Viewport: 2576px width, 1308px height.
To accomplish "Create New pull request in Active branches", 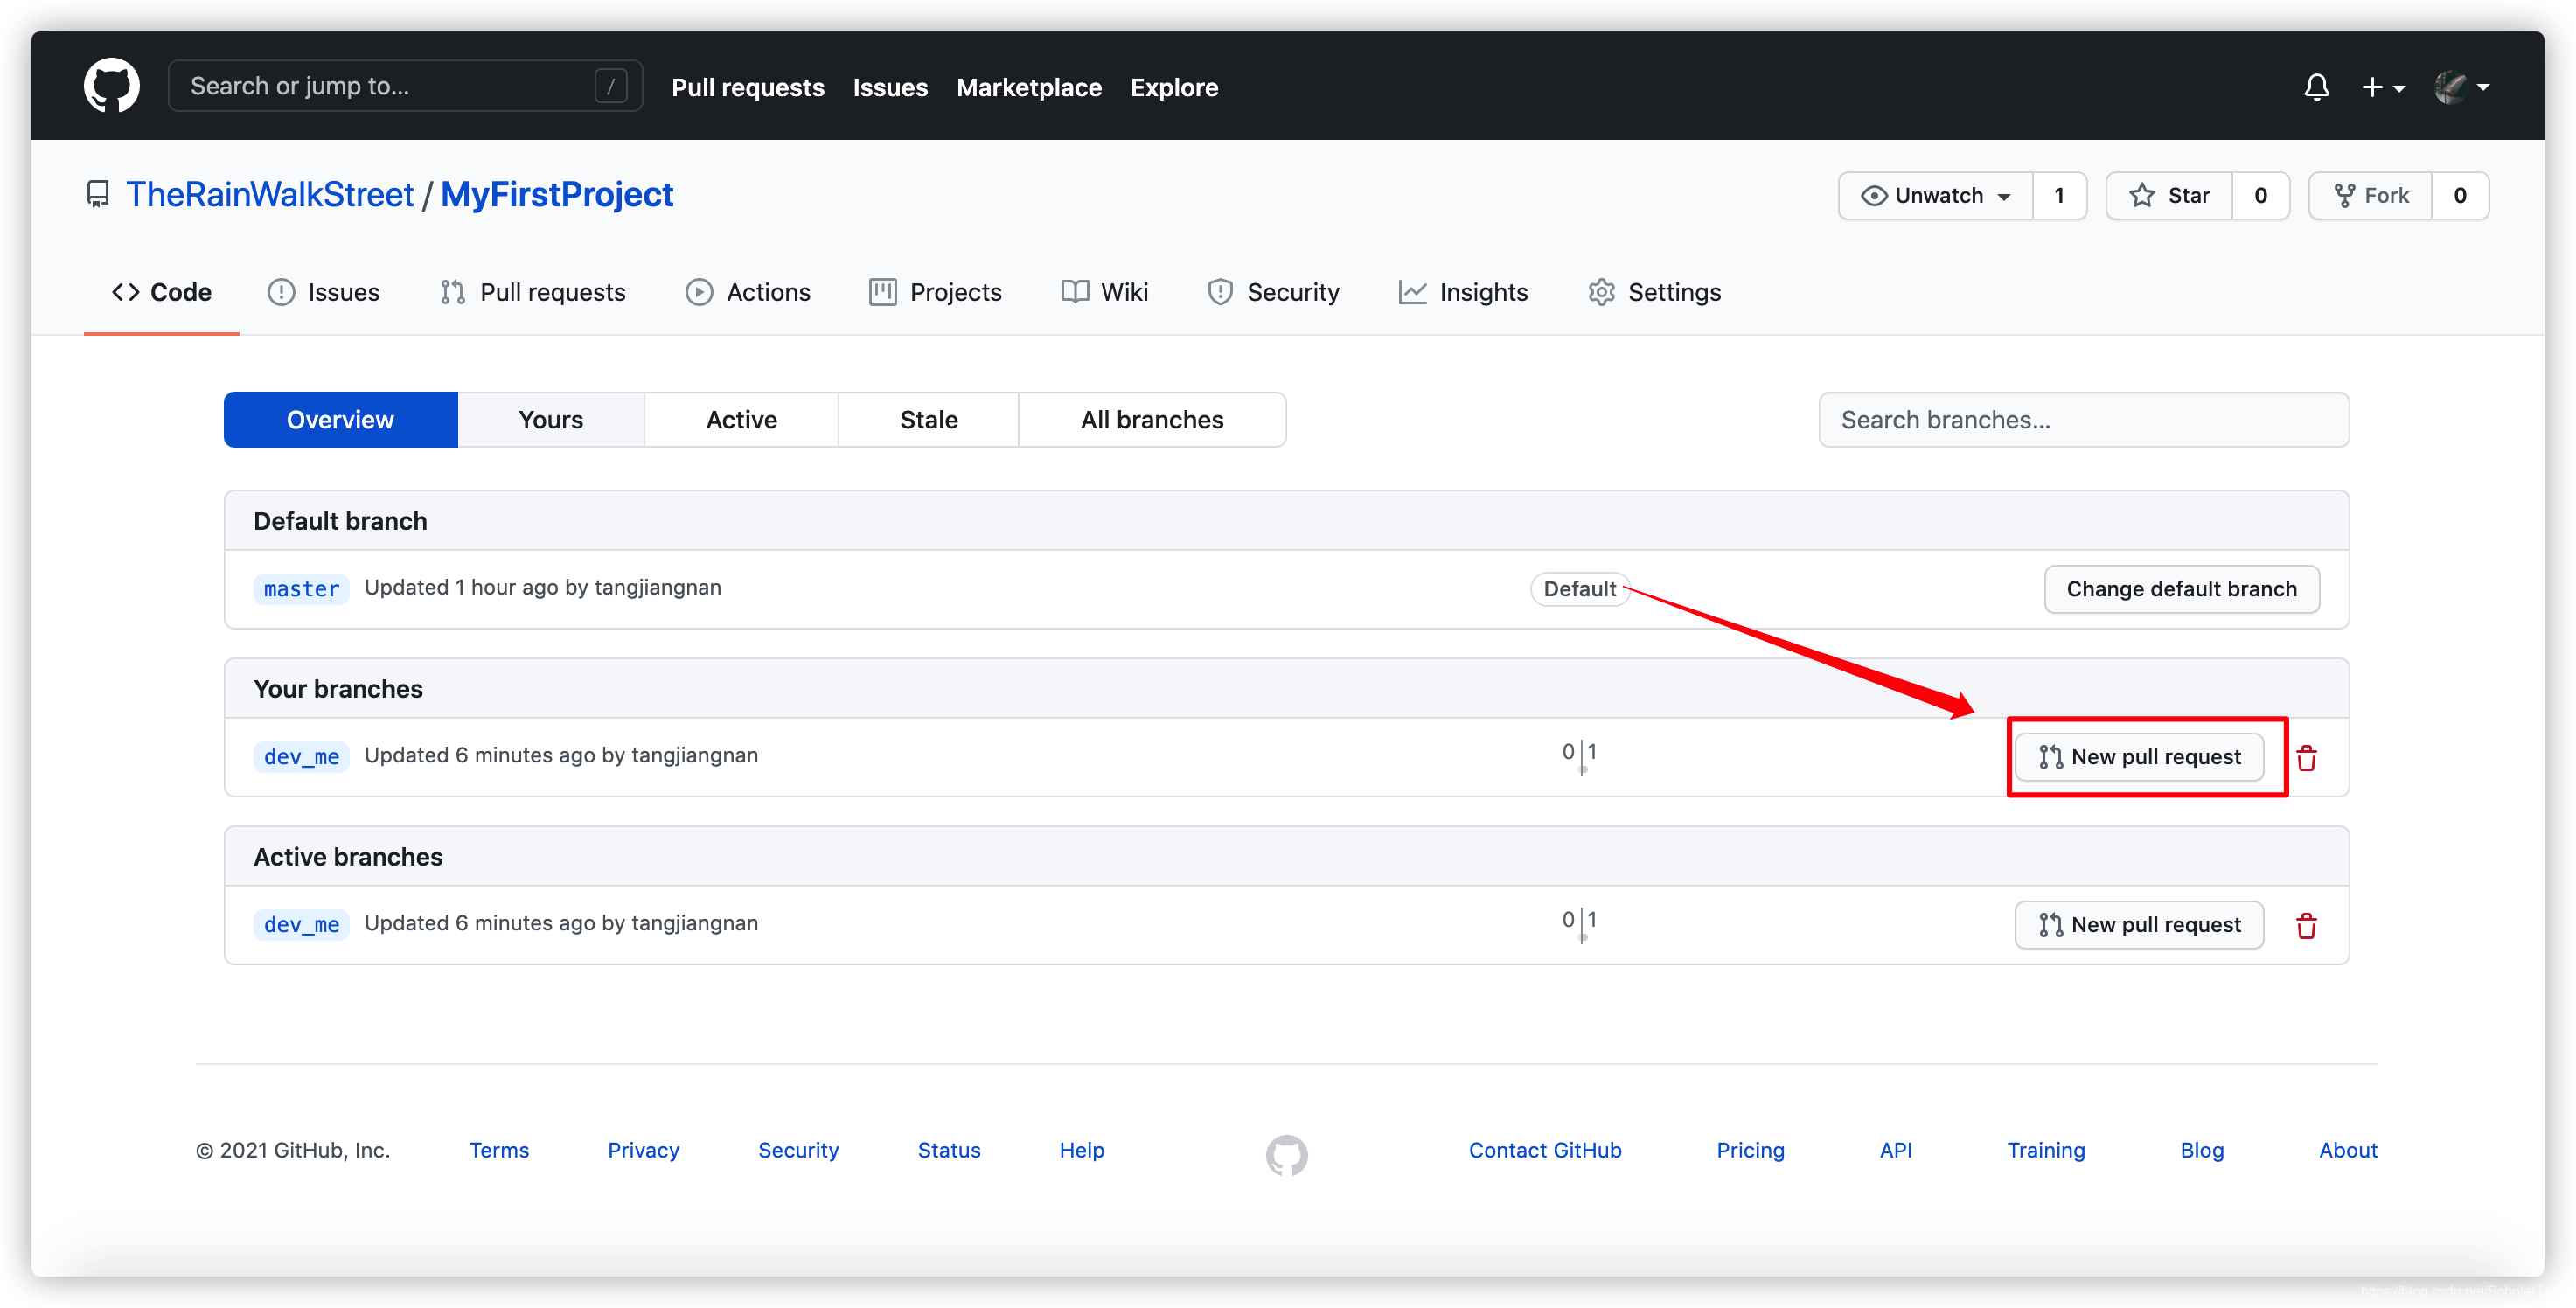I will tap(2139, 925).
